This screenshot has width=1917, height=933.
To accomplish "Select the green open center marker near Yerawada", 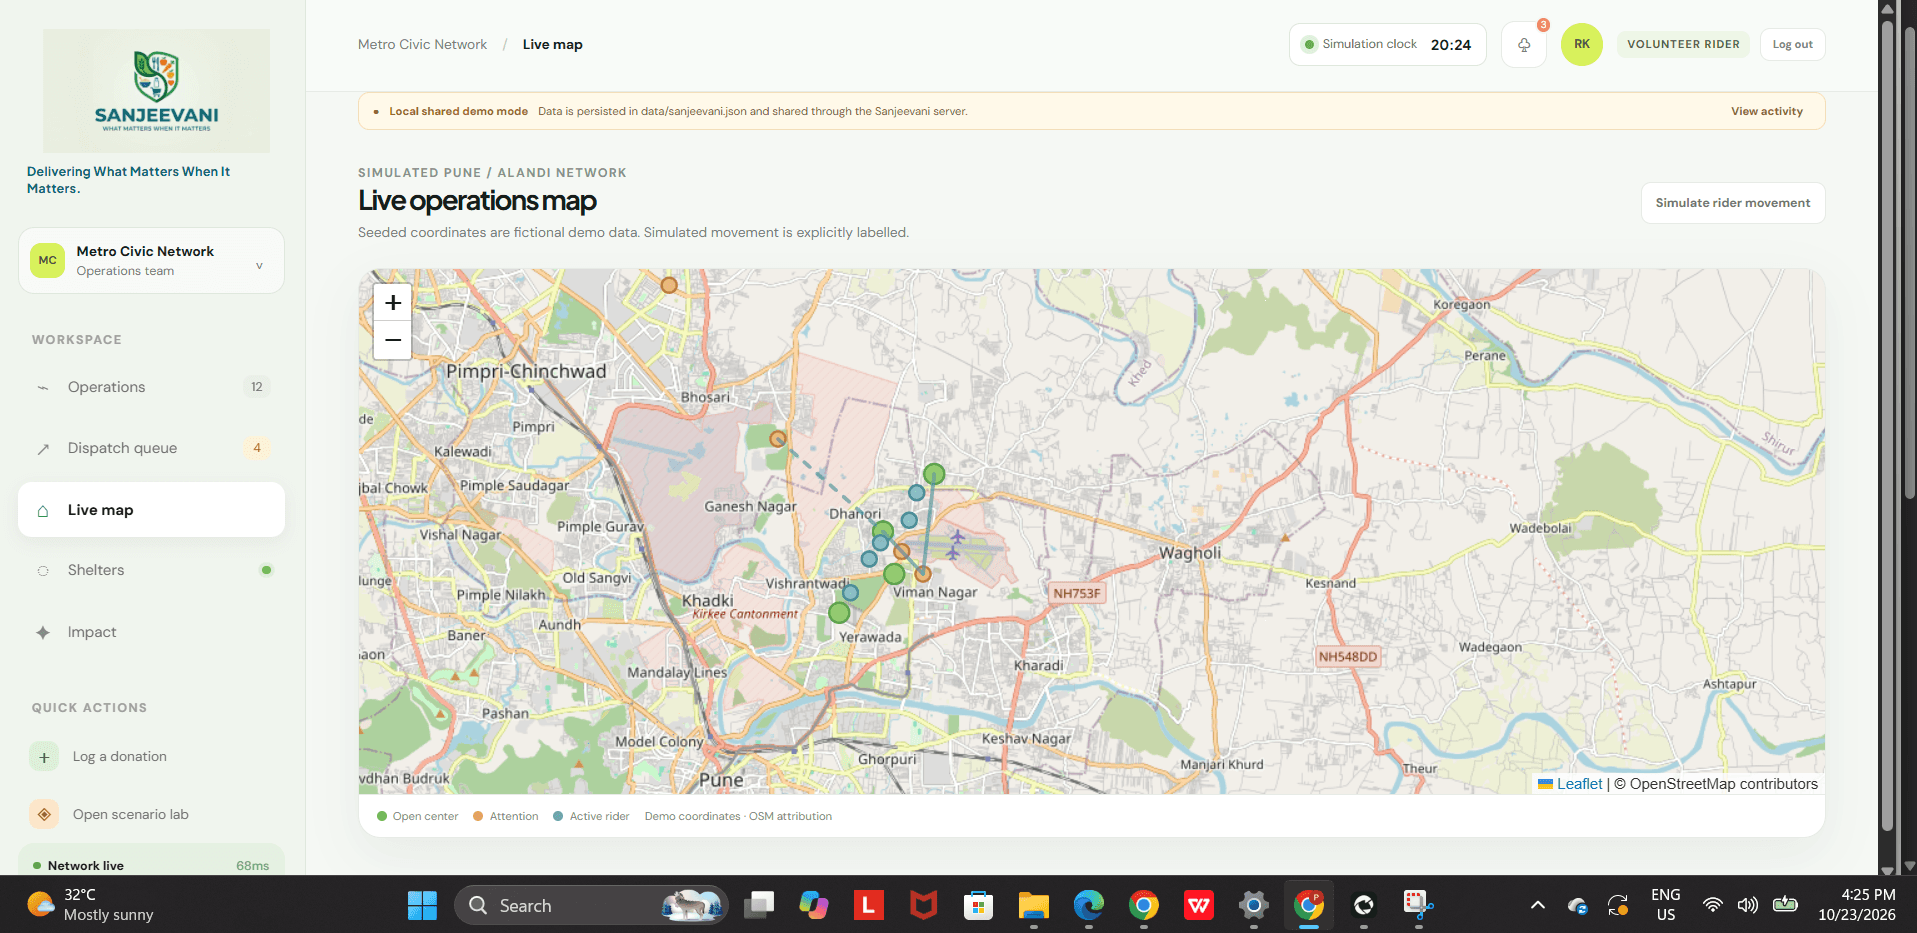I will tap(839, 612).
